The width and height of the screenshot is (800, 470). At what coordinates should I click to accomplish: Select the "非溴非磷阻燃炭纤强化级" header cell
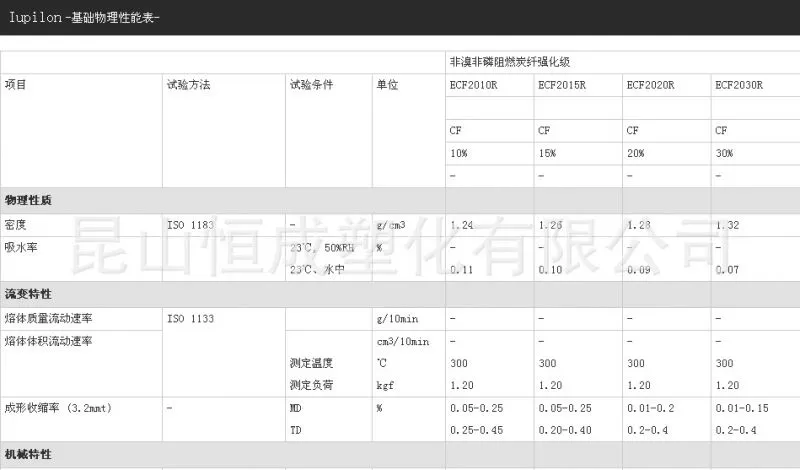[510, 62]
